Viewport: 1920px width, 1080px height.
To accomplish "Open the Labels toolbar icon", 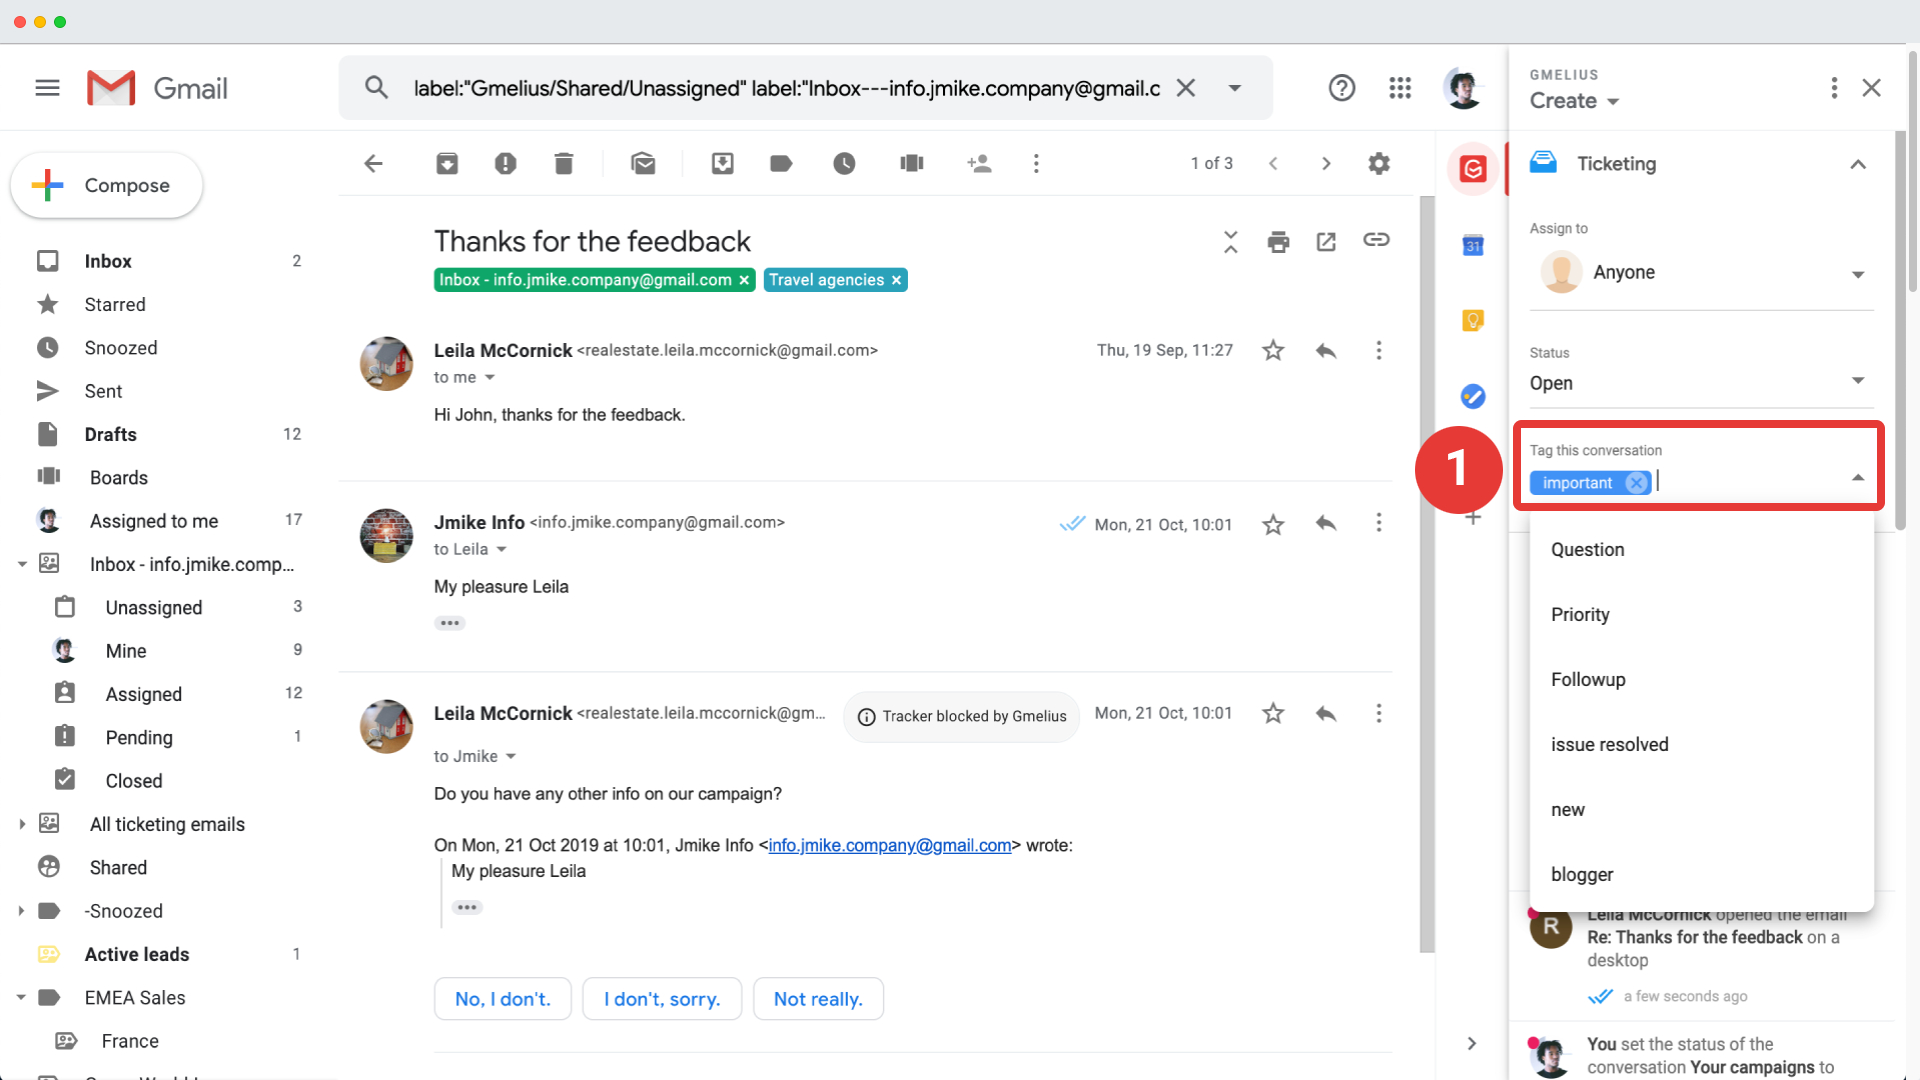I will coord(781,163).
